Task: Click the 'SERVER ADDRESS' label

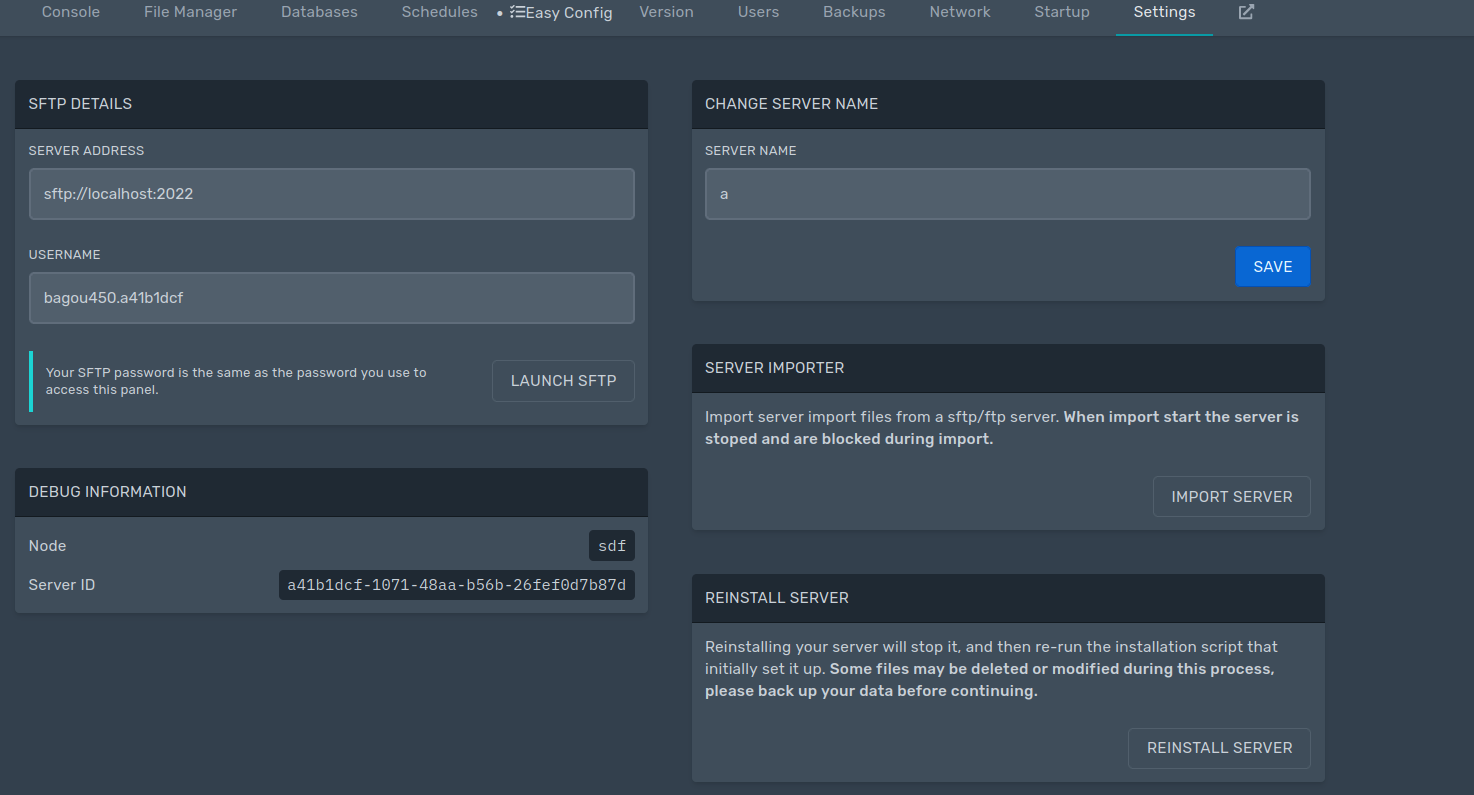Action: (x=86, y=151)
